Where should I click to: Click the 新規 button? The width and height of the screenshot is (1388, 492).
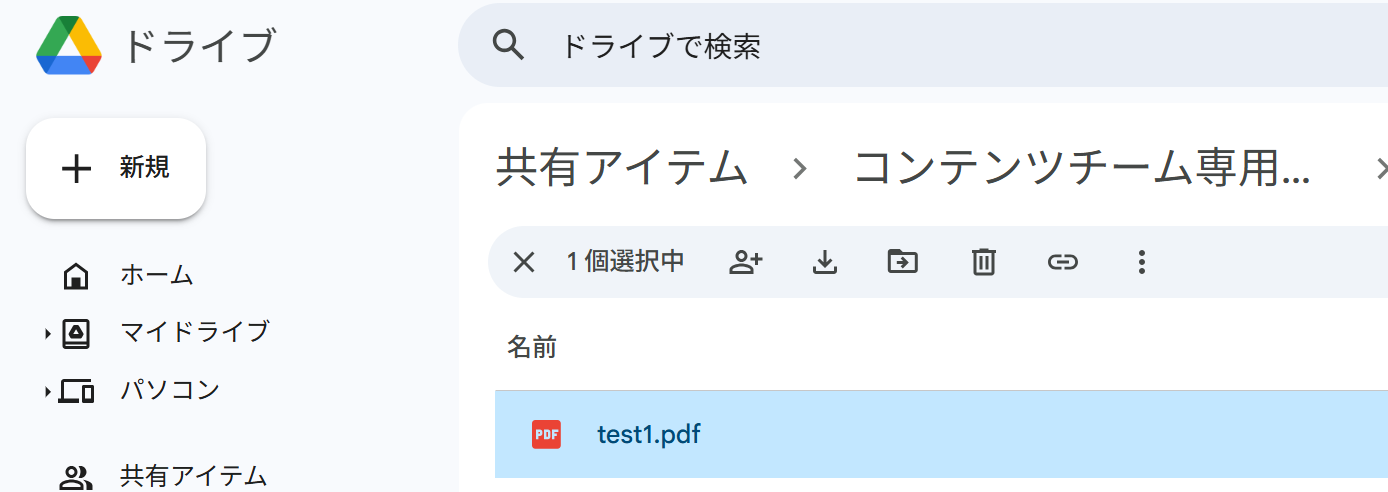coord(116,169)
